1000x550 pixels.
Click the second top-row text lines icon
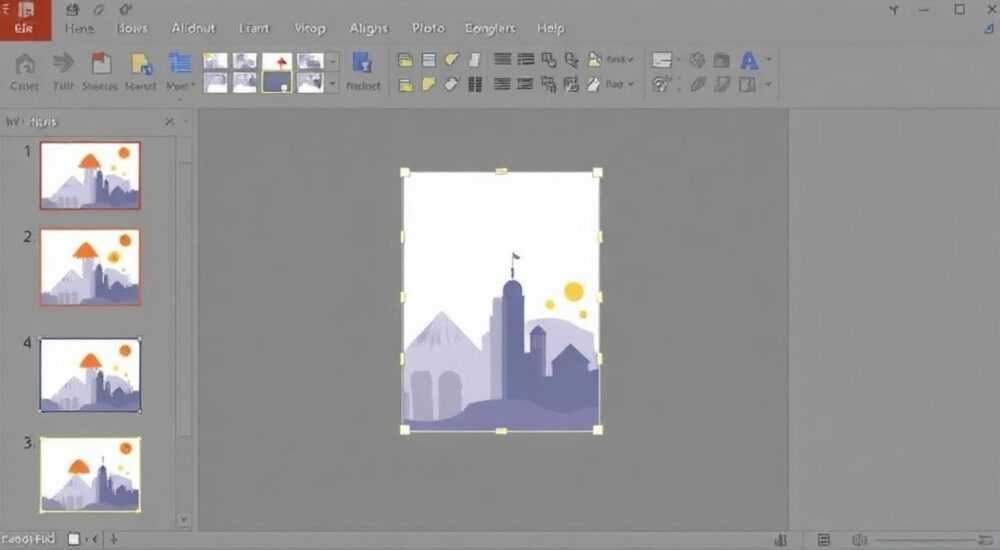(526, 59)
